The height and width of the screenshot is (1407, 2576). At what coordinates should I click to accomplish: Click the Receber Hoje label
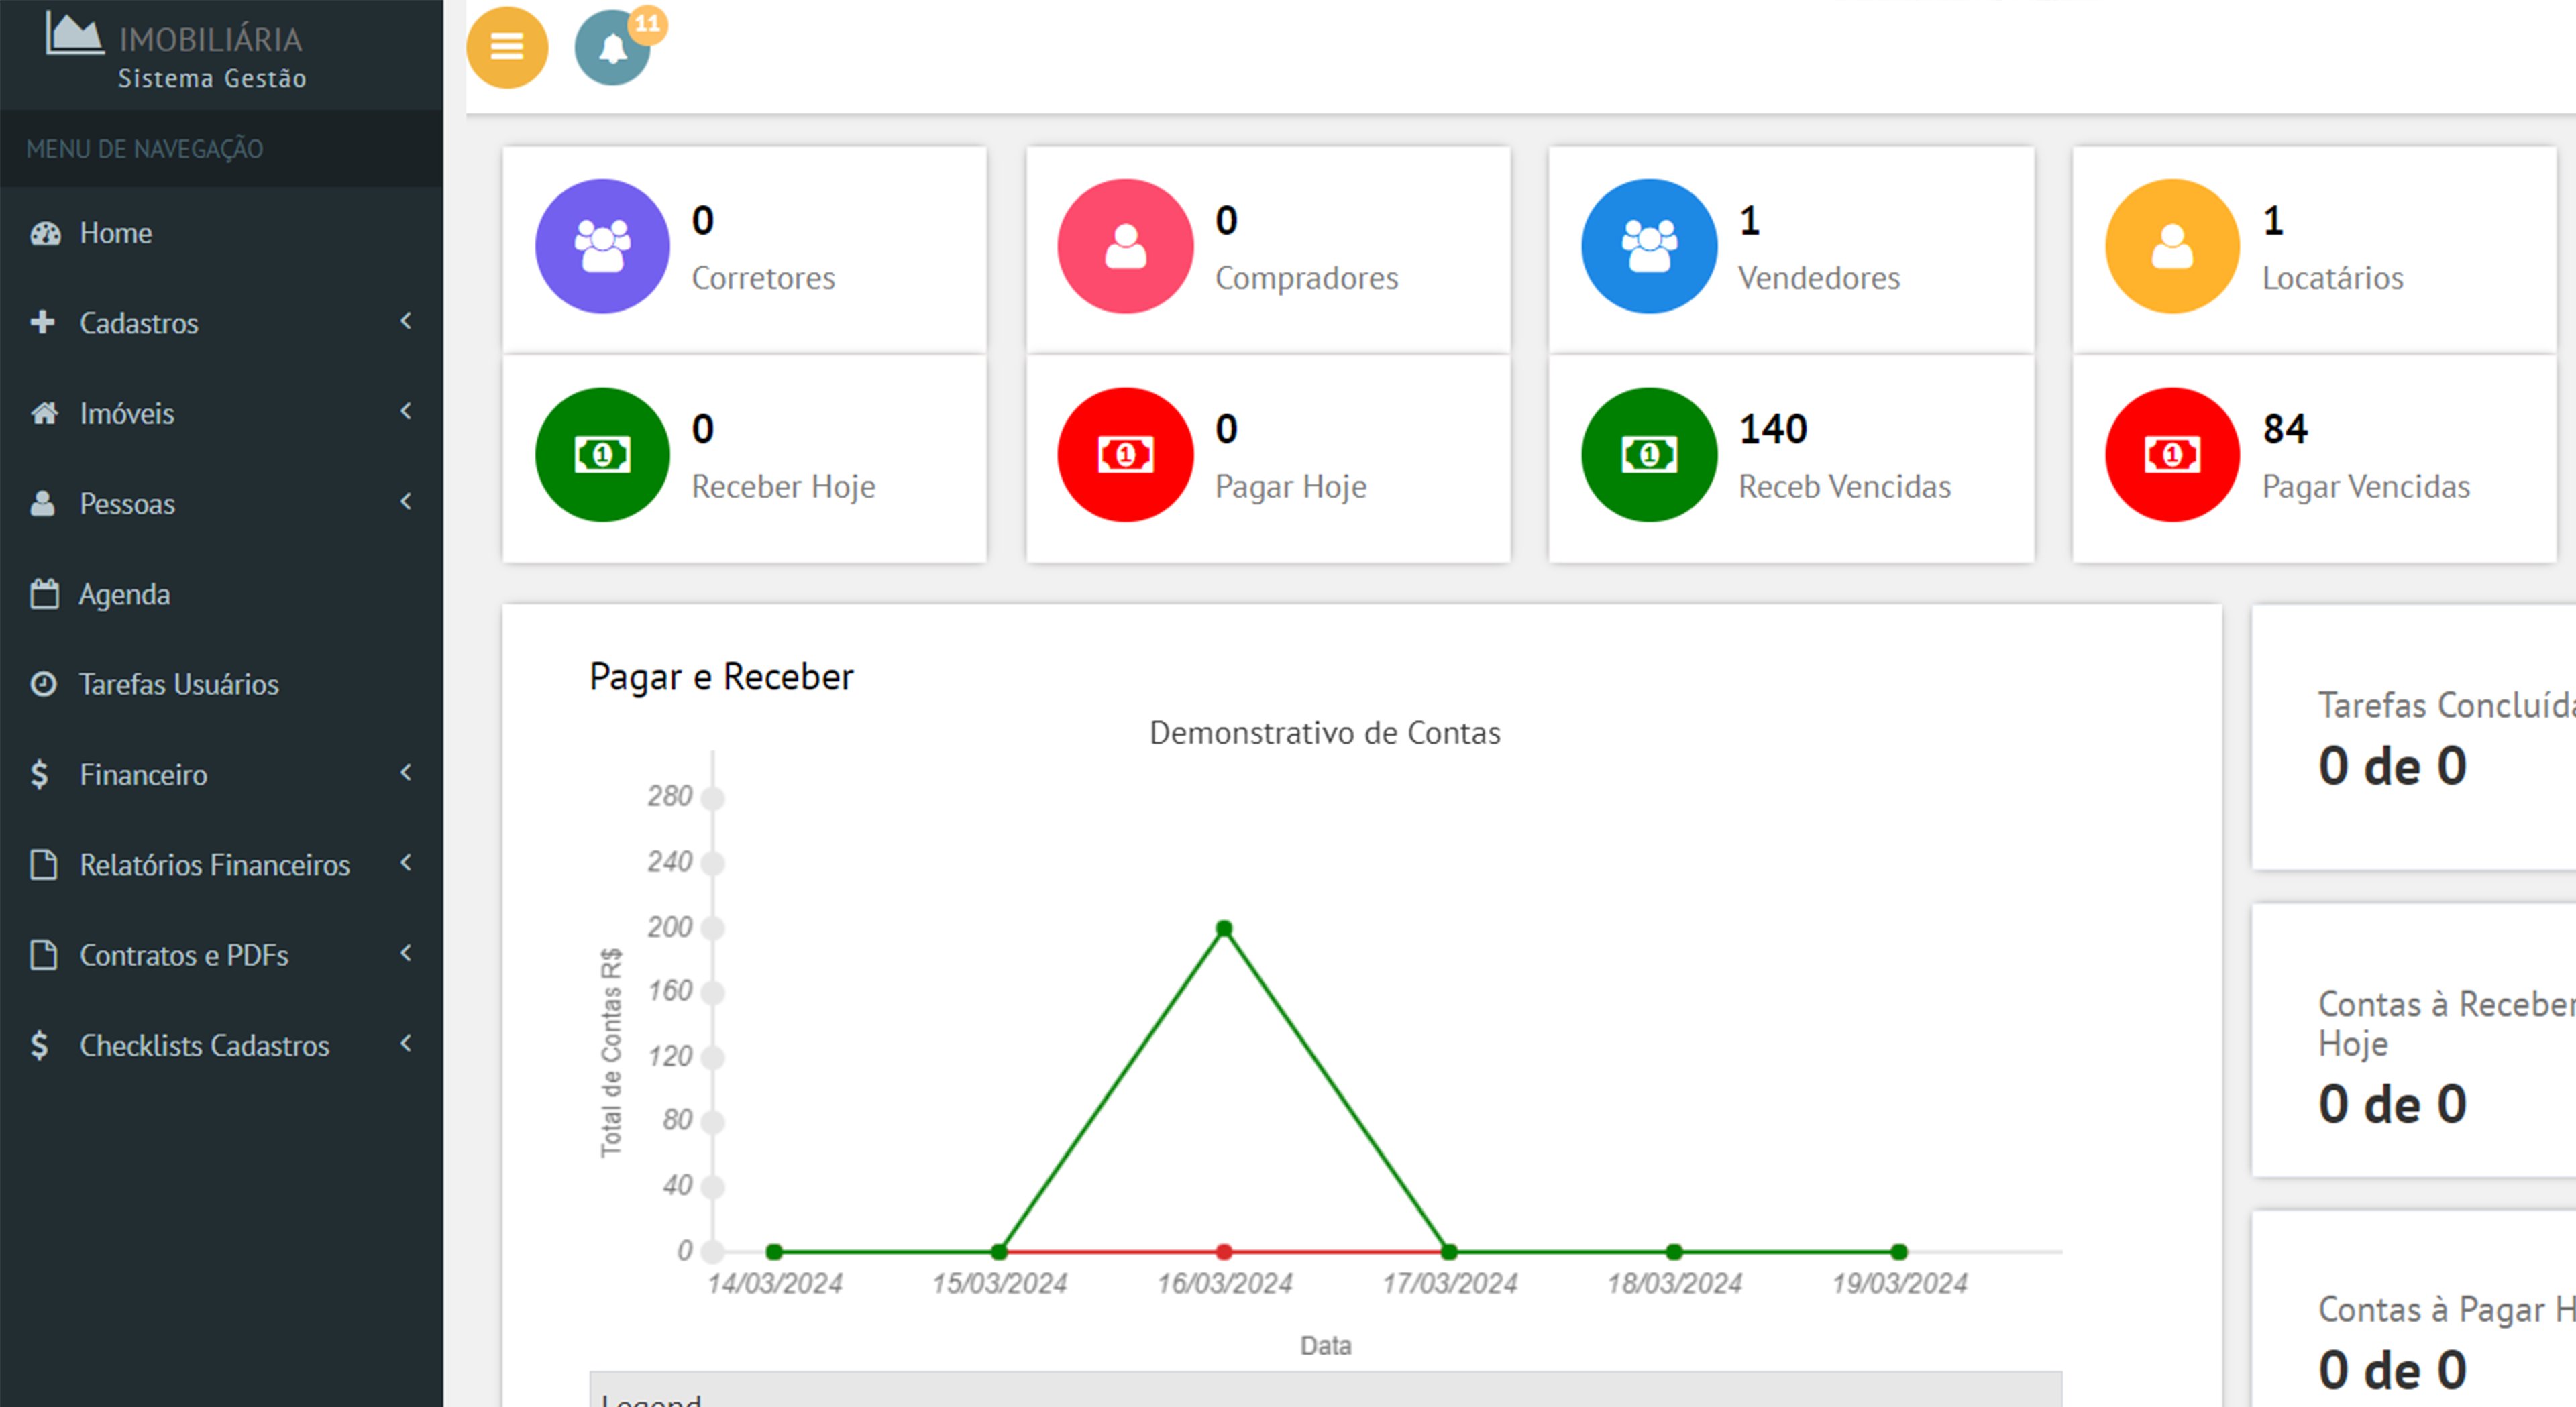783,487
